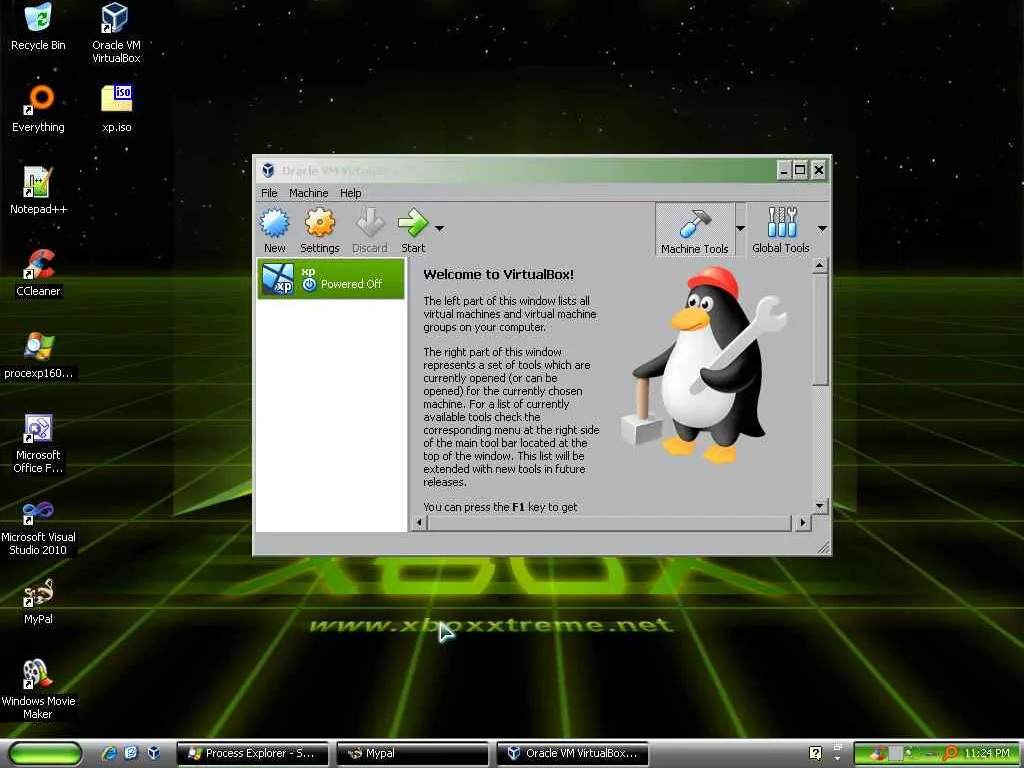
Task: Open VM Settings gear icon
Action: point(319,223)
